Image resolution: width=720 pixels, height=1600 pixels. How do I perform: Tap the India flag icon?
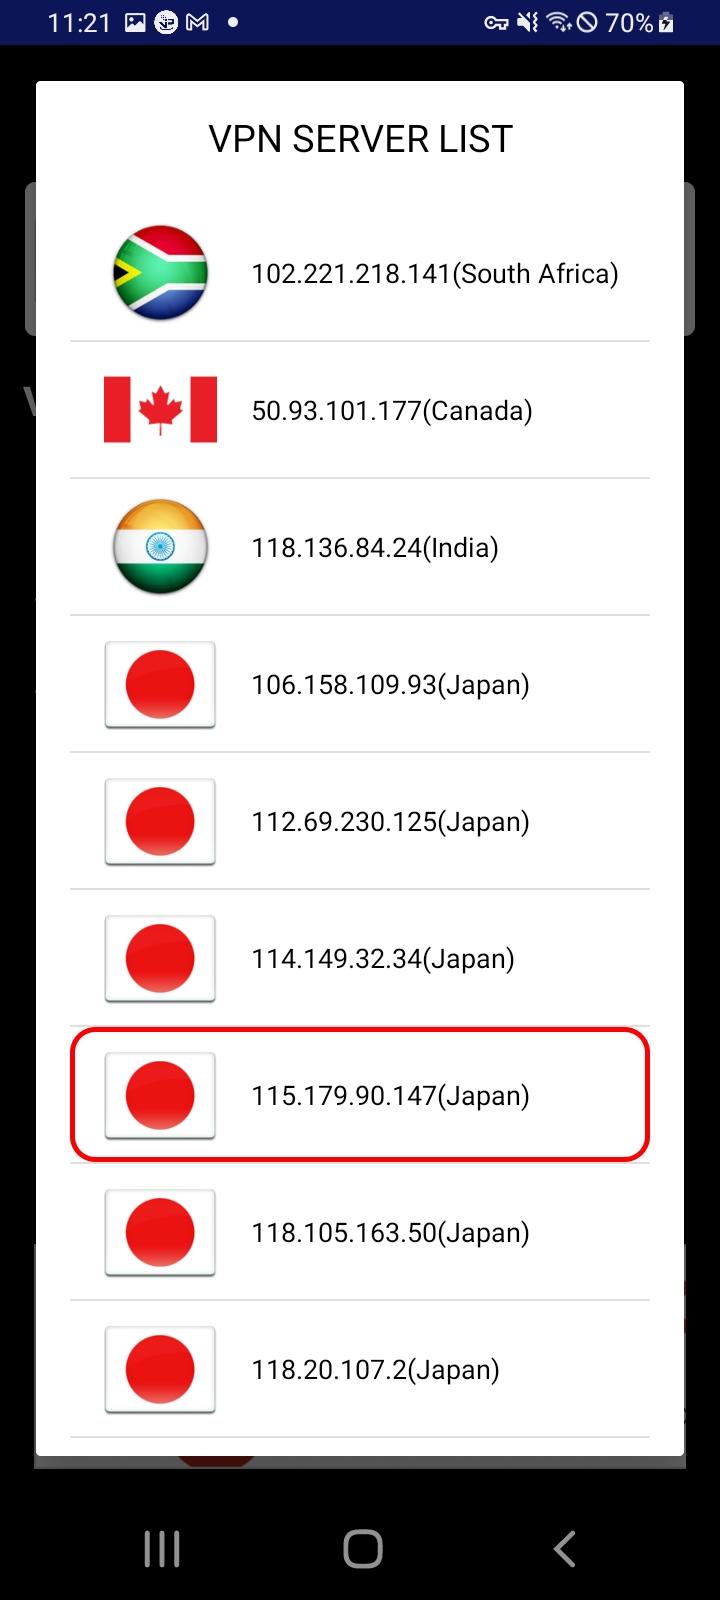[x=160, y=547]
